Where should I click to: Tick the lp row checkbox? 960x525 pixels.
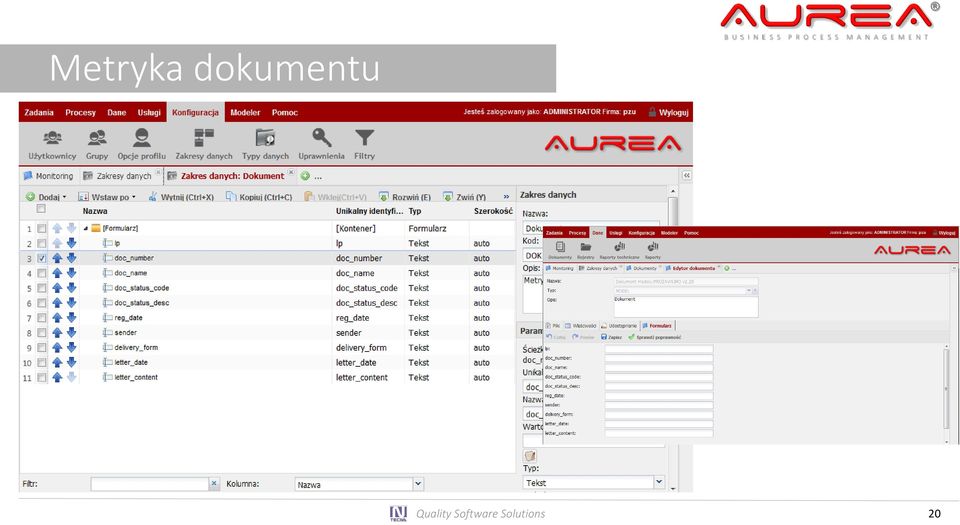(x=41, y=243)
